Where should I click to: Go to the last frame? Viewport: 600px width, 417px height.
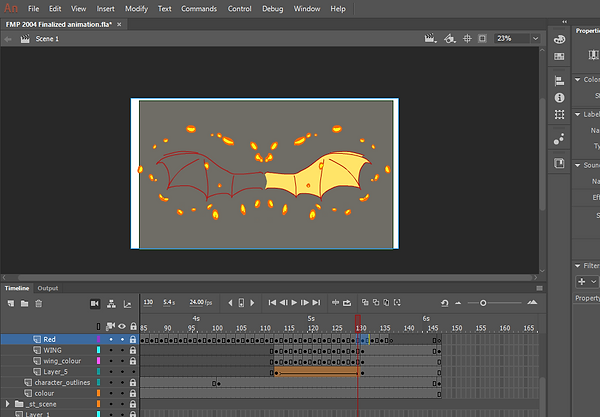click(316, 303)
